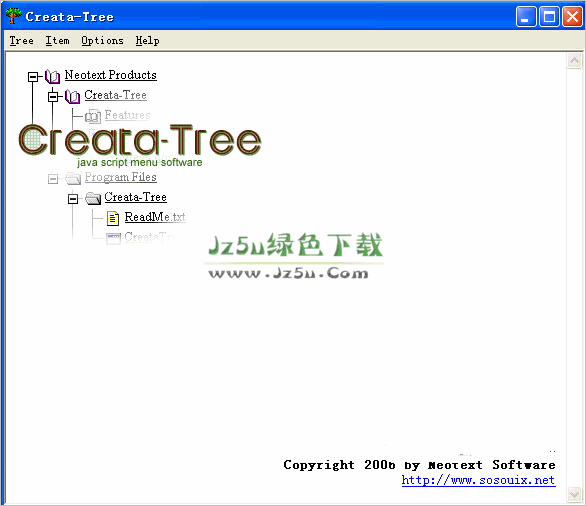The height and width of the screenshot is (506, 586).
Task: Click the open book icon beside Creata-Tree
Action: coord(72,96)
